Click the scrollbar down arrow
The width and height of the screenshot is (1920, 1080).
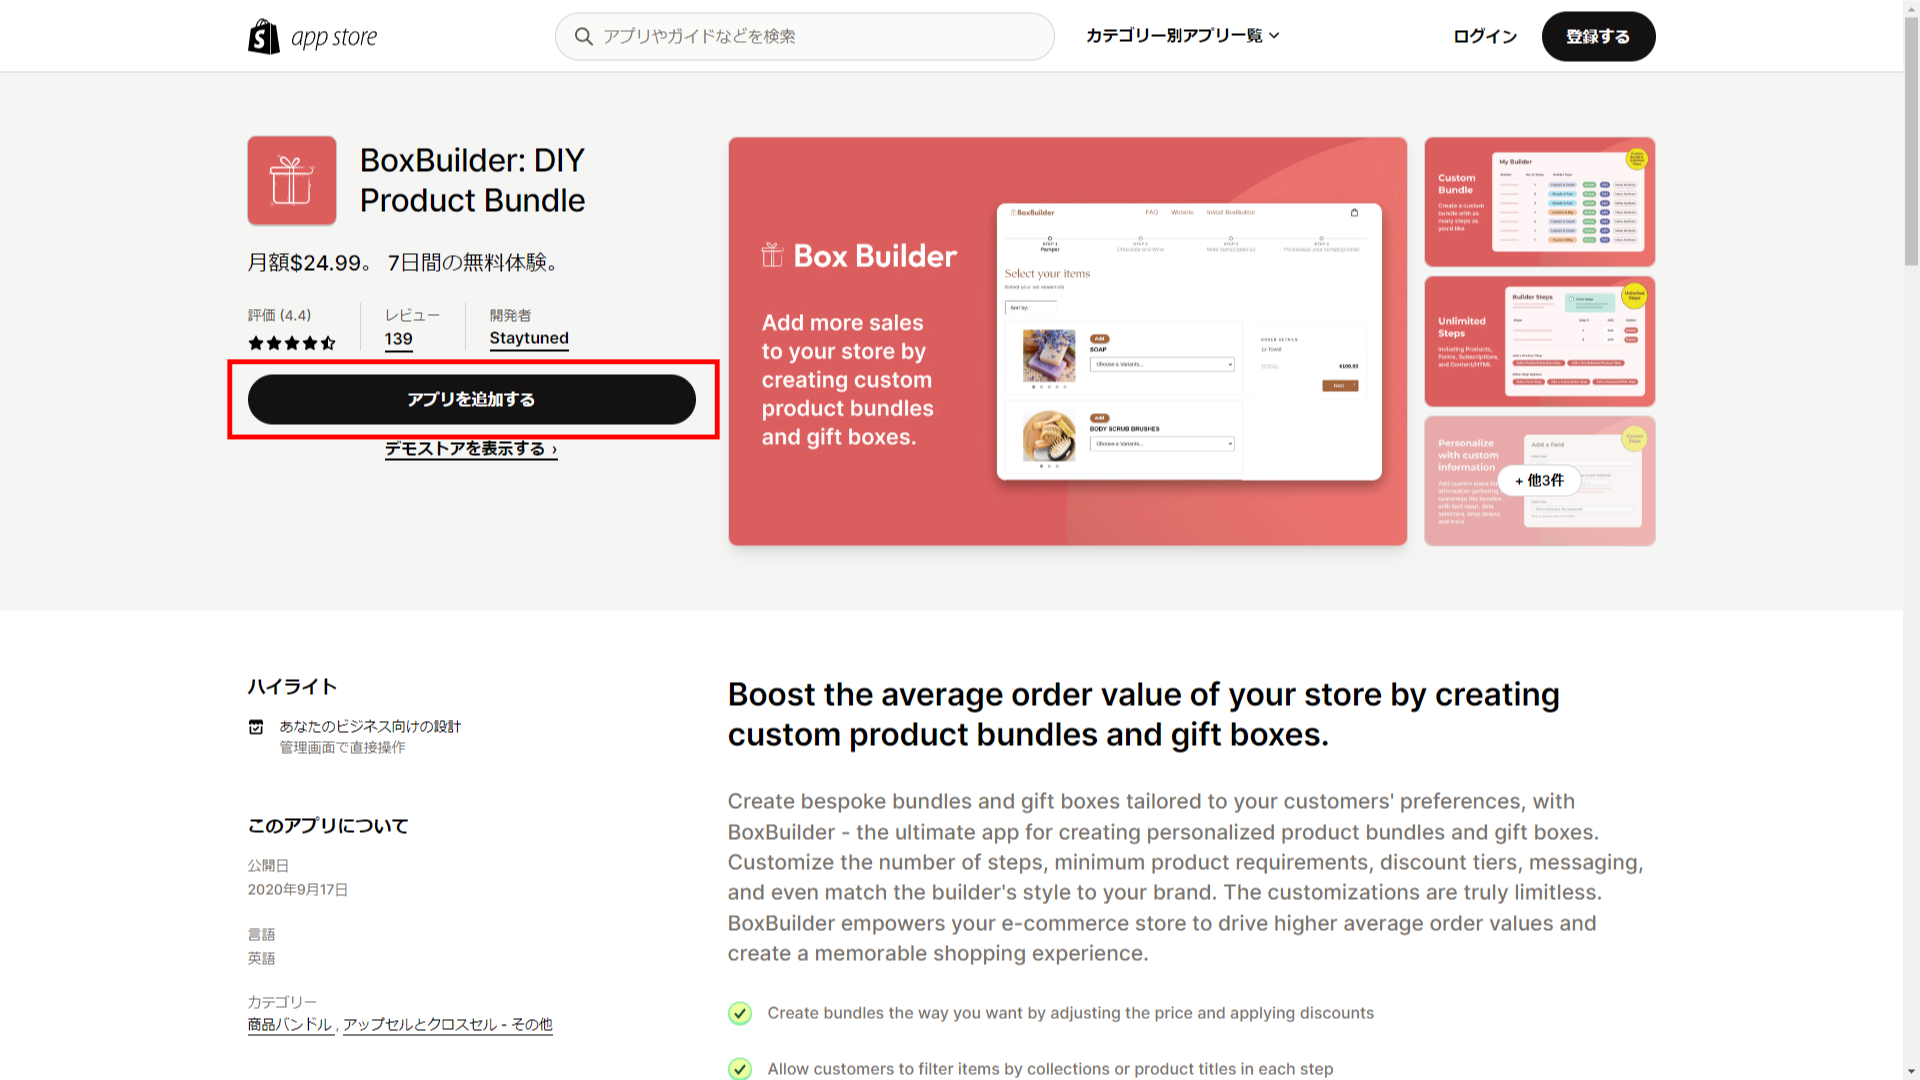[x=1911, y=1073]
